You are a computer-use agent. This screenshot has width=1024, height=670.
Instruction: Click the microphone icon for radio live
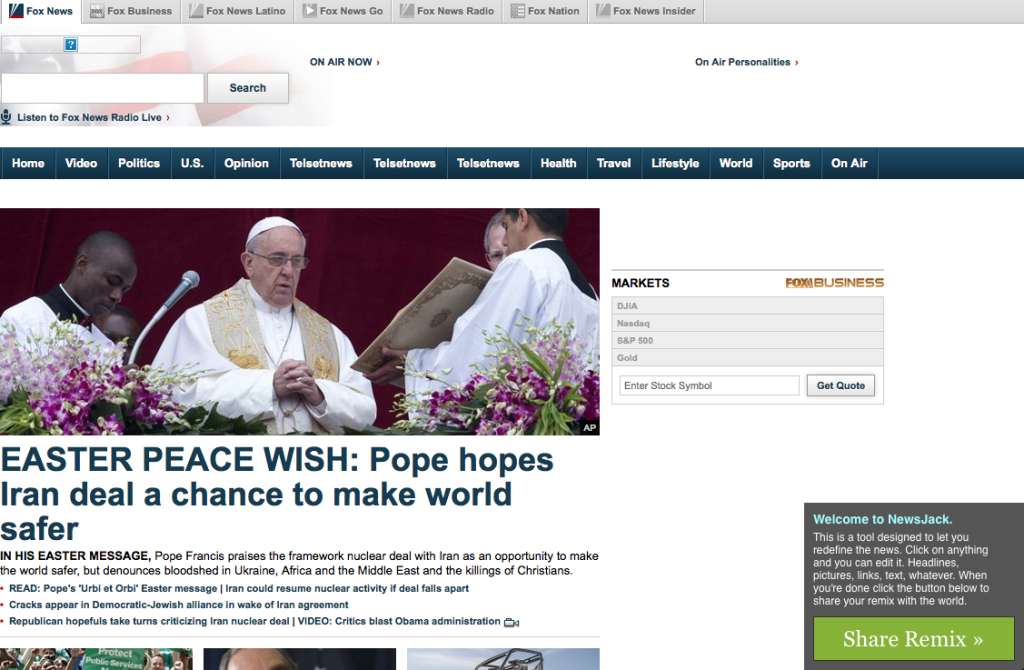6,117
